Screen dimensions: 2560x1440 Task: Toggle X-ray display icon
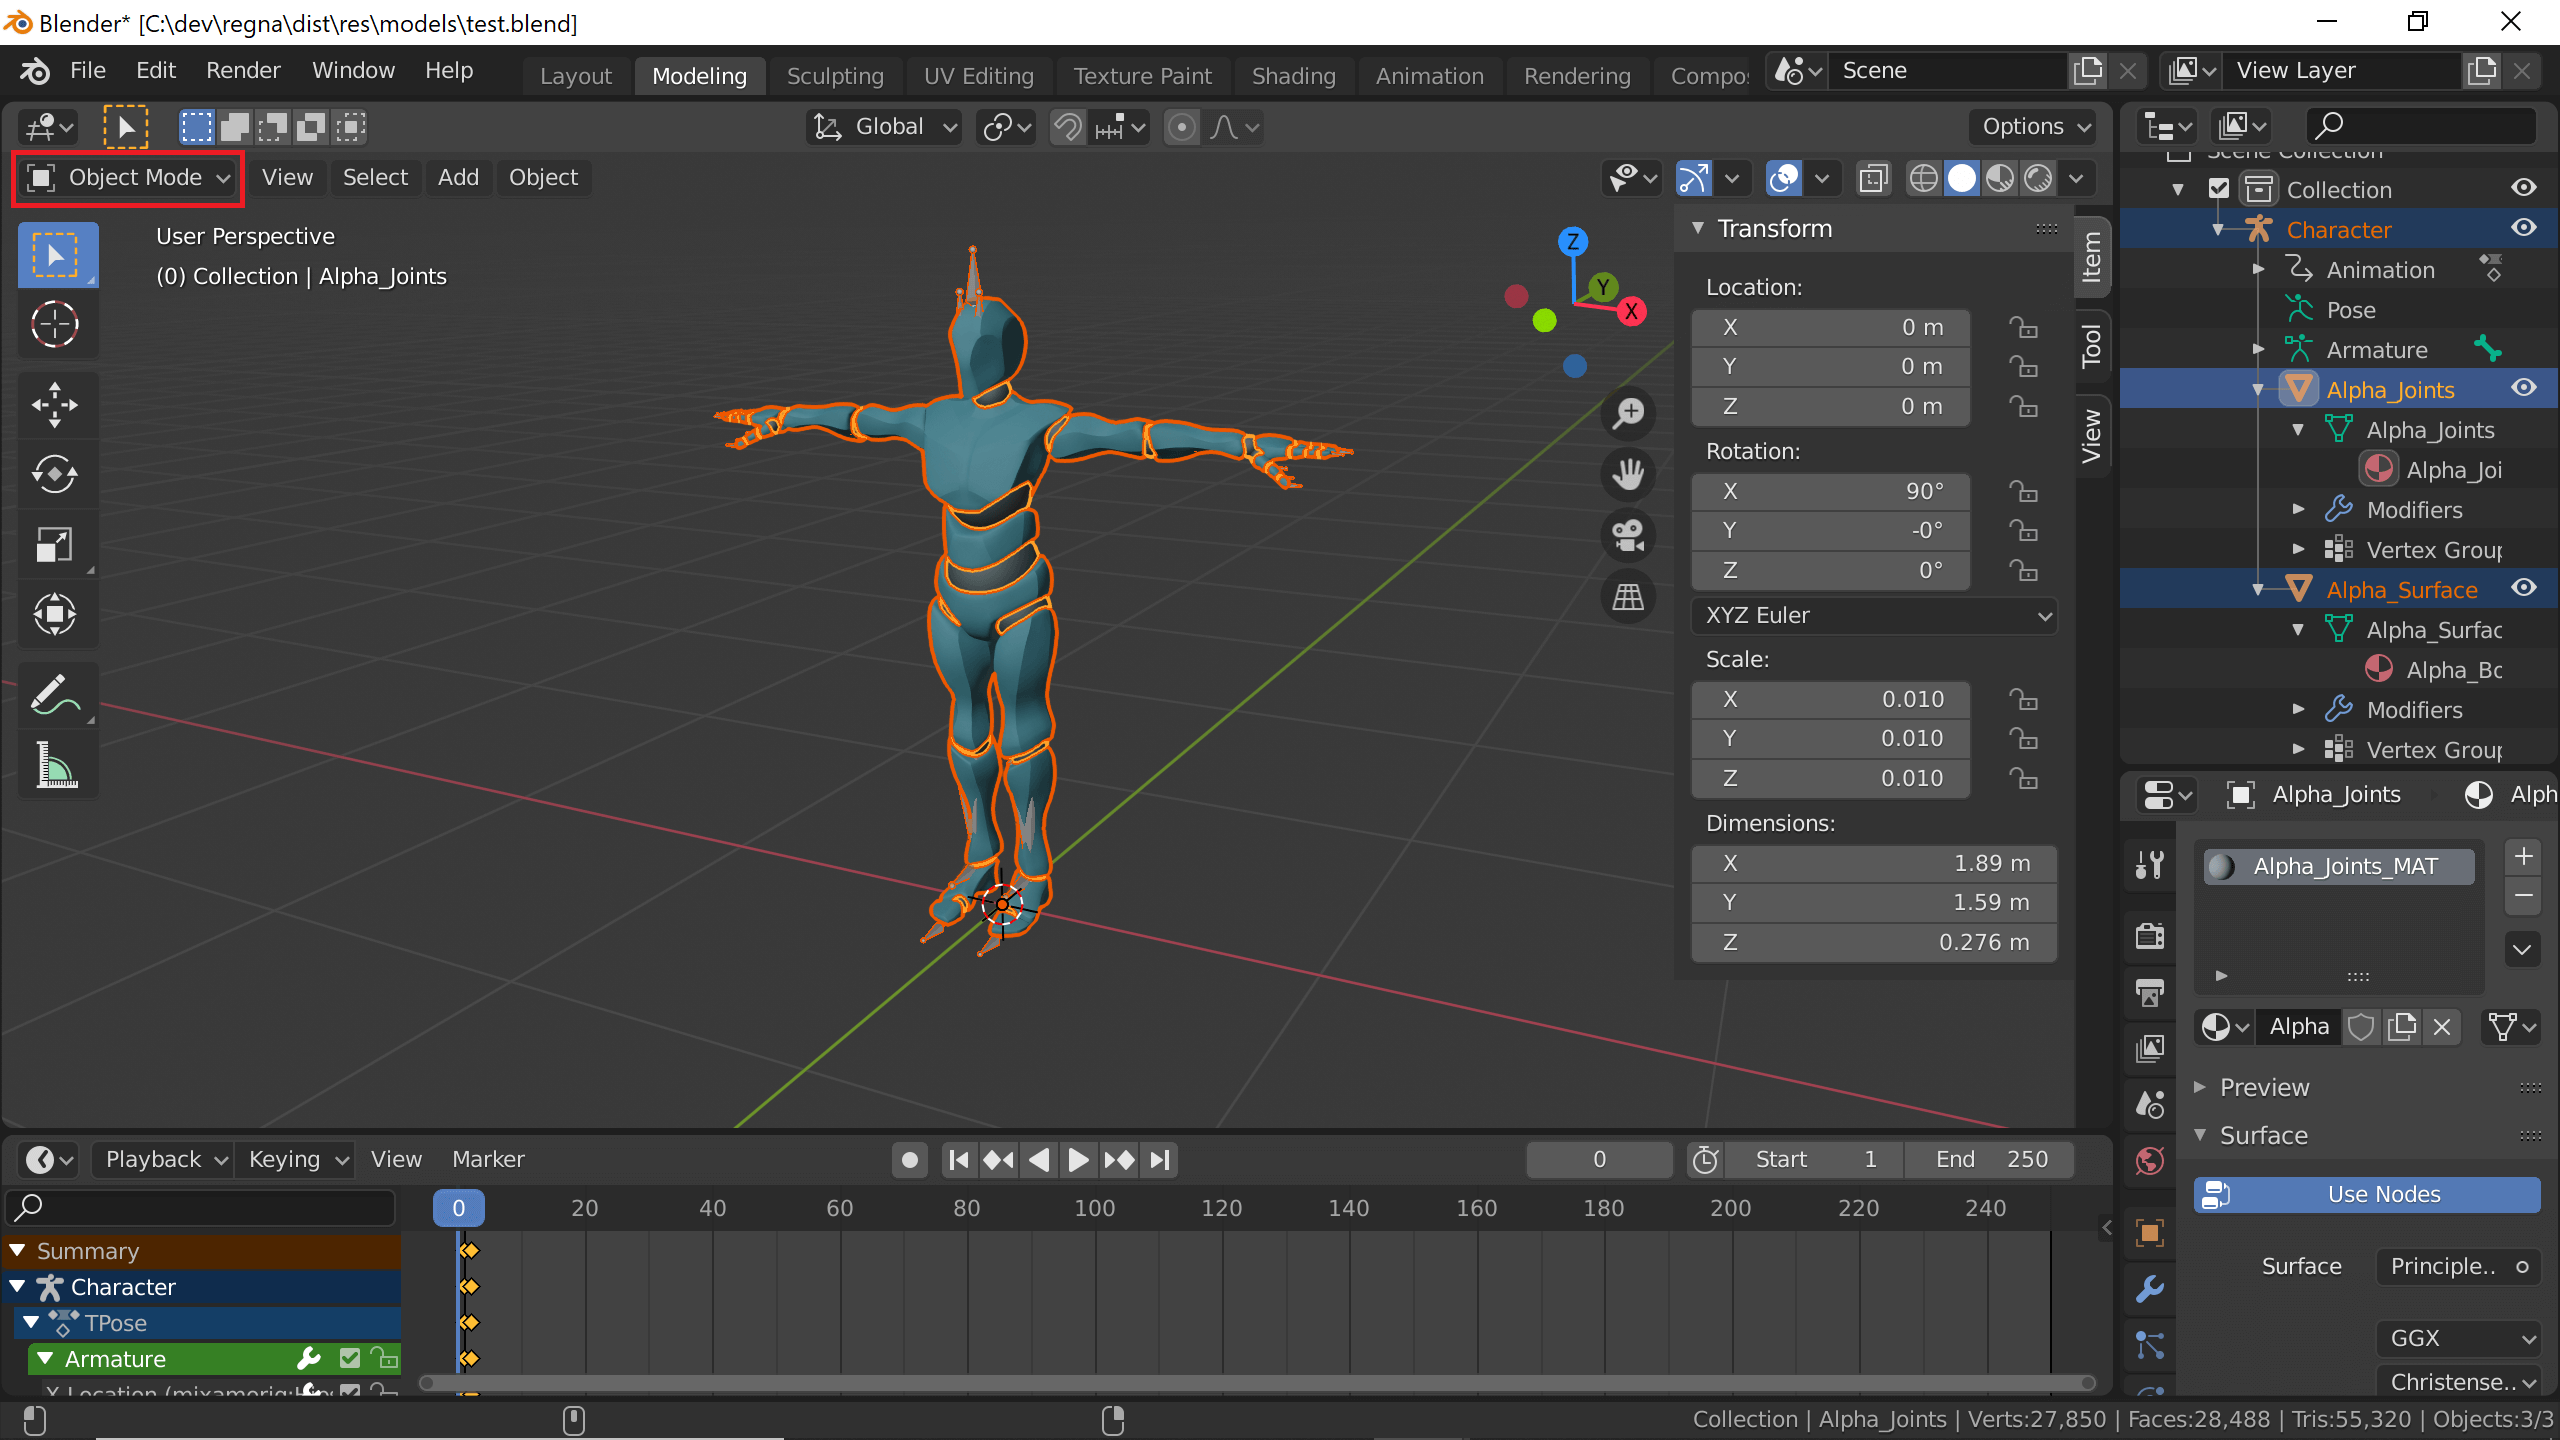tap(1873, 178)
